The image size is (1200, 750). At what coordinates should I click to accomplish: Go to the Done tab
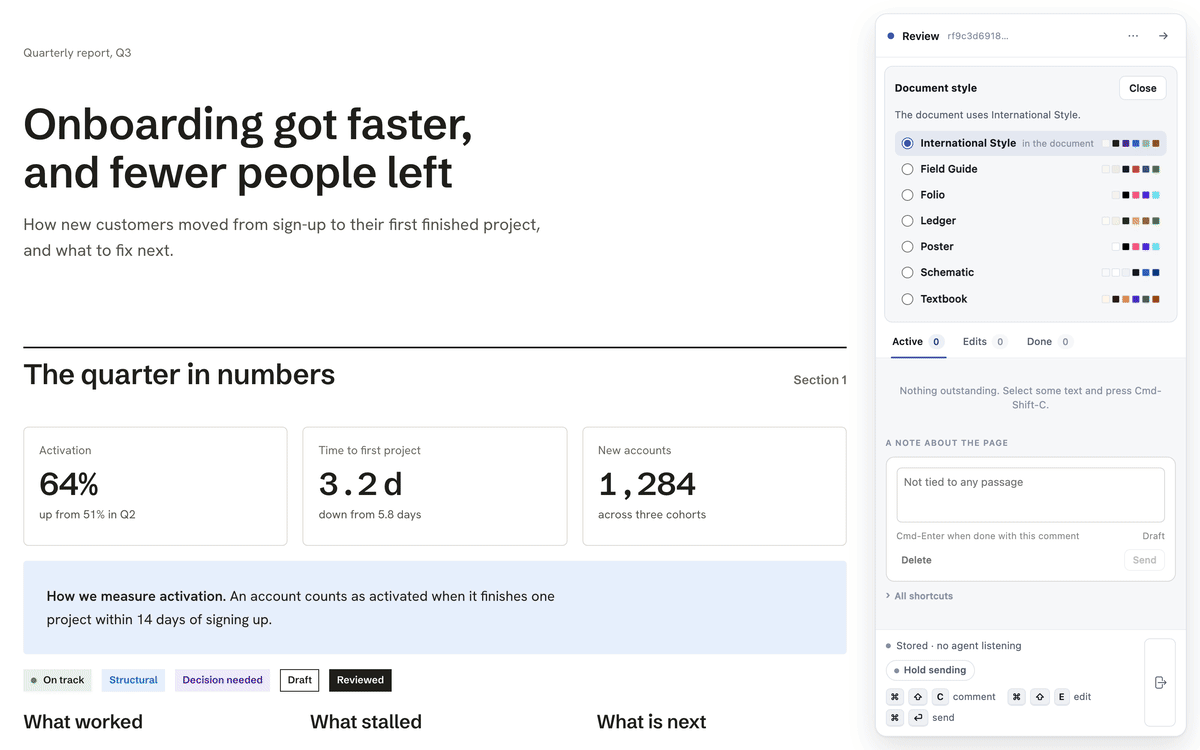pyautogui.click(x=1049, y=342)
